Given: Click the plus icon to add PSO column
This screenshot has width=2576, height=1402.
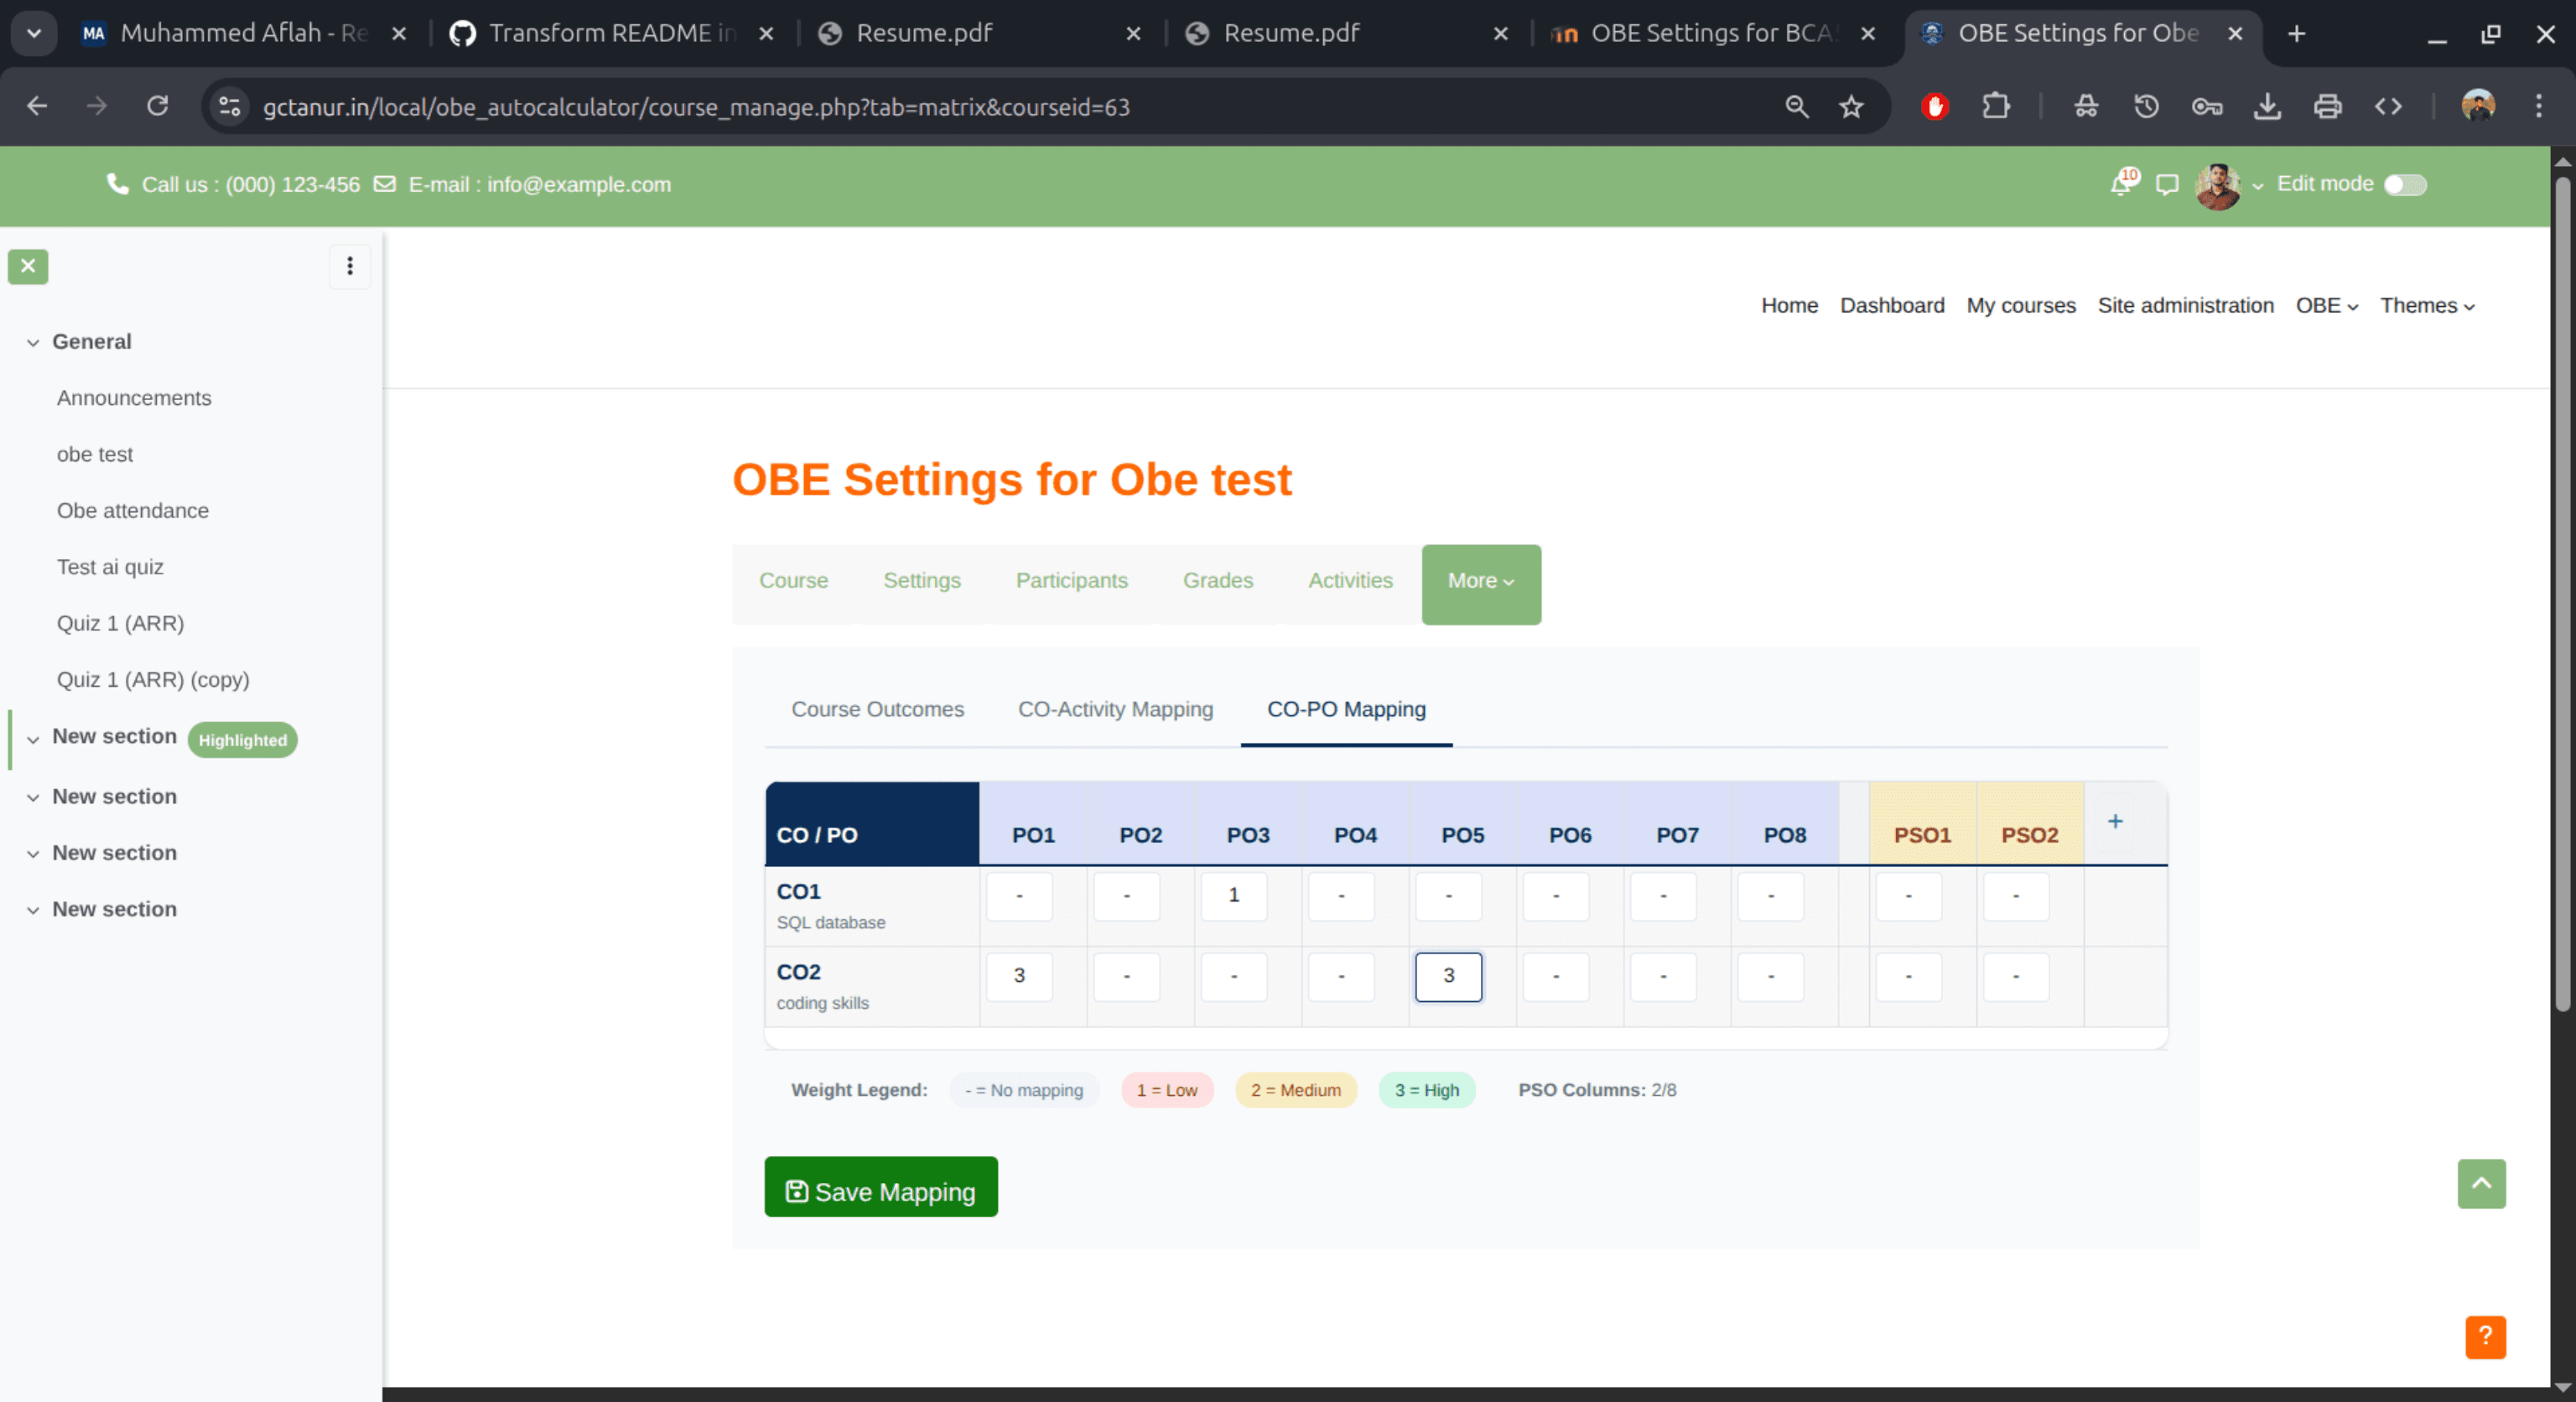Looking at the screenshot, I should tap(2115, 822).
